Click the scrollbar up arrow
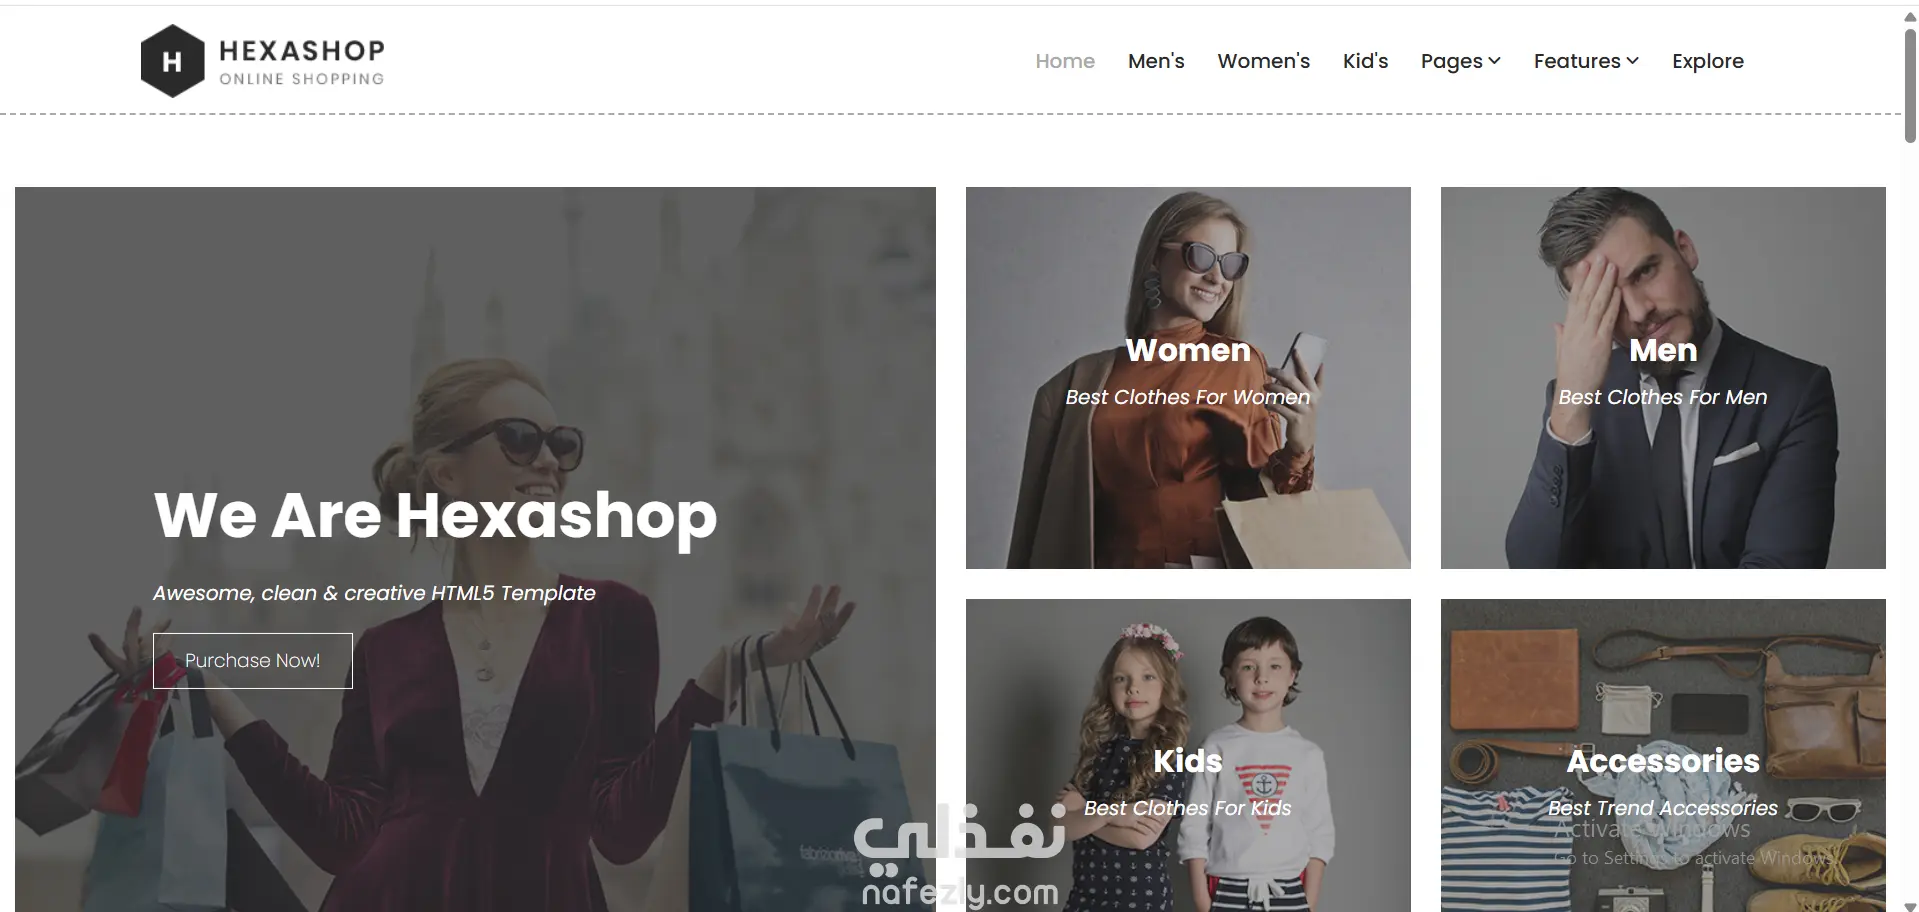The image size is (1919, 912). coord(1910,17)
